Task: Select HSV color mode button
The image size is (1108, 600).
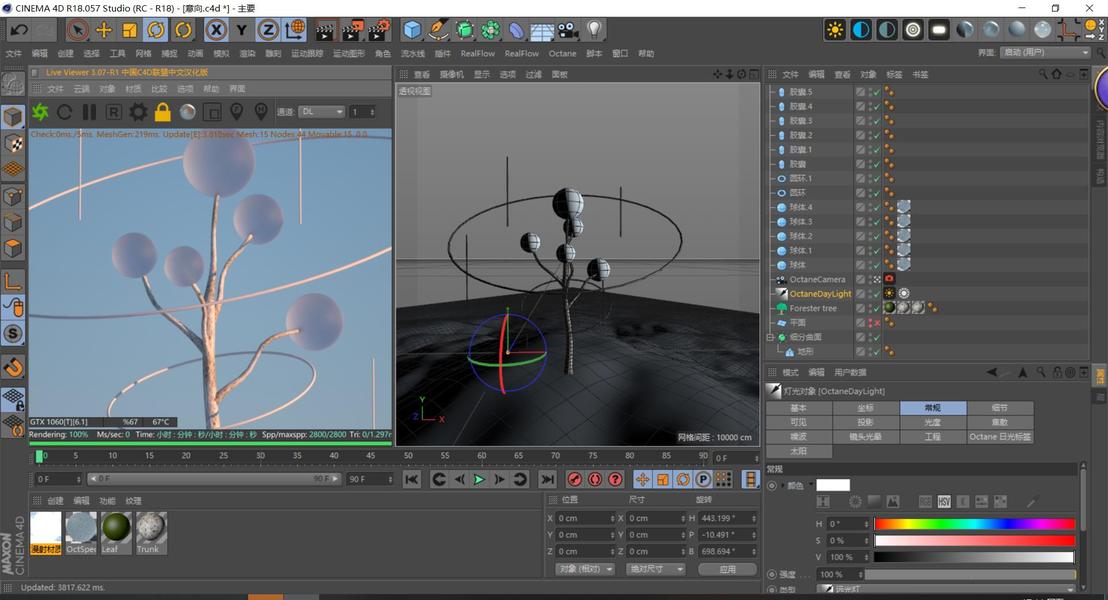Action: [x=943, y=502]
